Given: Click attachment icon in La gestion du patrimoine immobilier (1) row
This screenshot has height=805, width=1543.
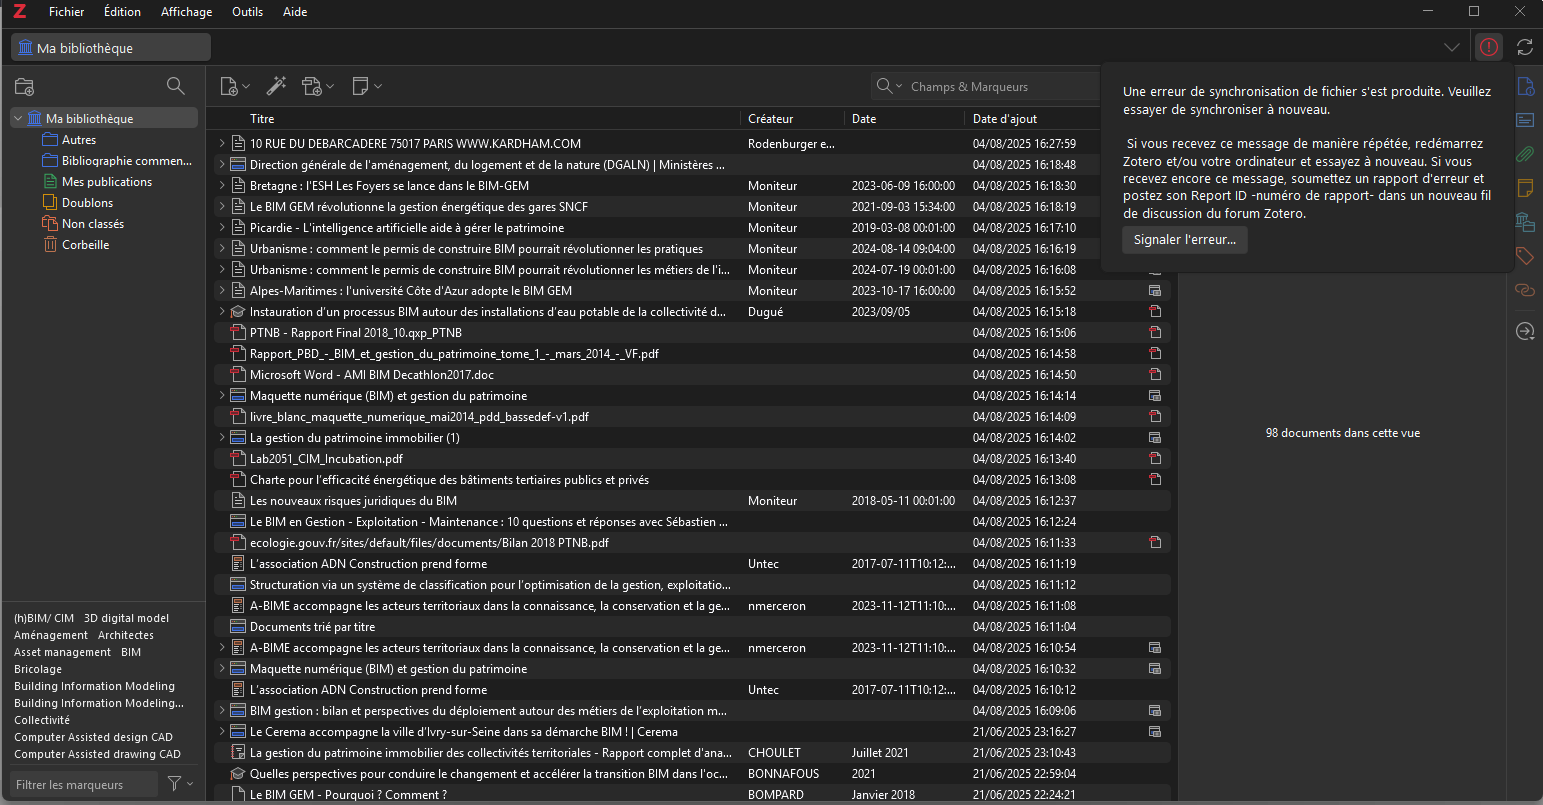Looking at the screenshot, I should coord(1155,437).
